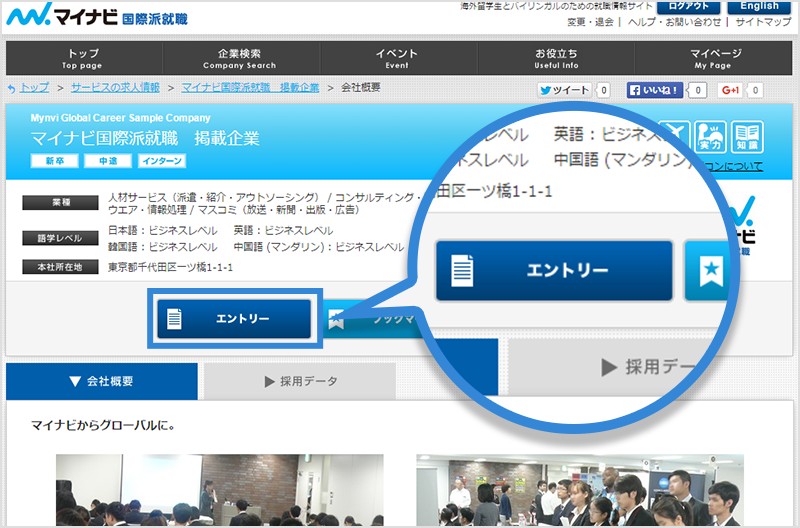Click the アイコンについて link

(733, 166)
